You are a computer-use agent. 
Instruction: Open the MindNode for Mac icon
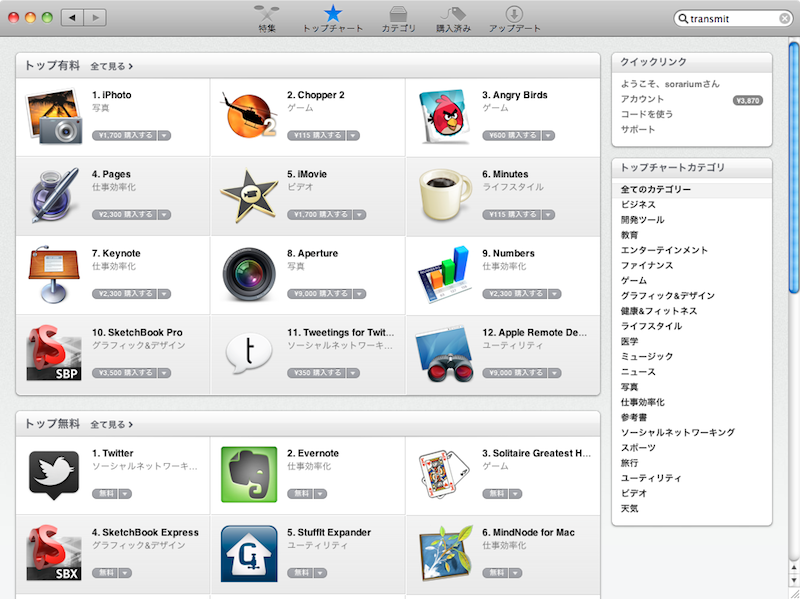click(x=446, y=554)
